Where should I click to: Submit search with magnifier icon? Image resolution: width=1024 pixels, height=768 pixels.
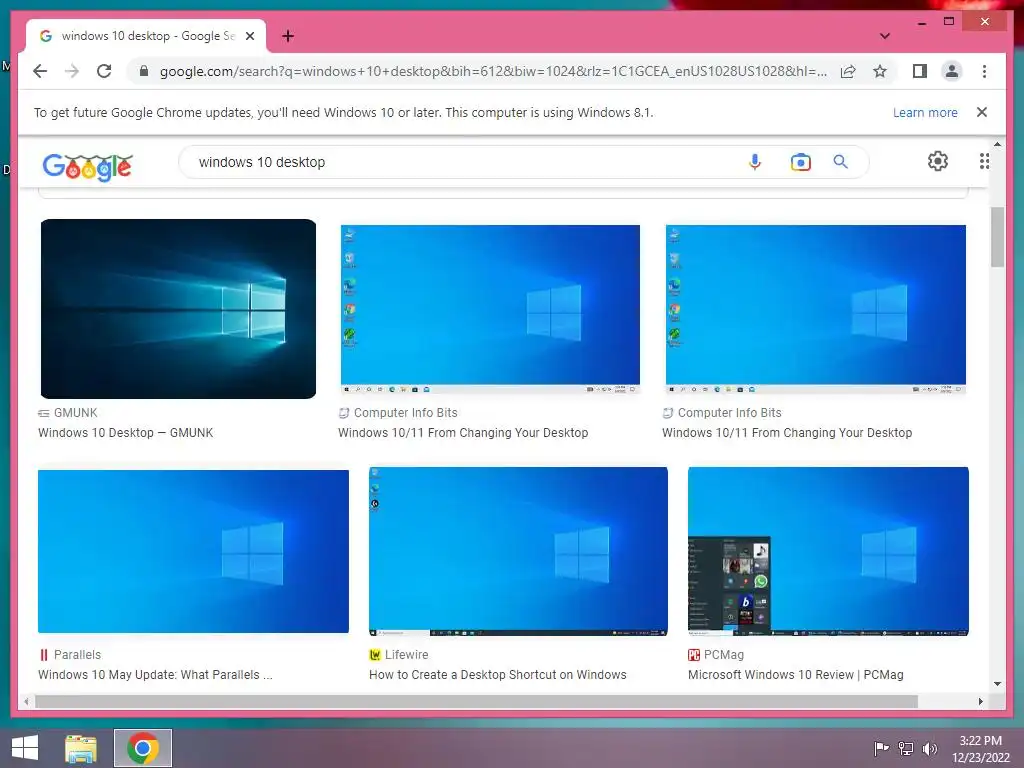840,161
